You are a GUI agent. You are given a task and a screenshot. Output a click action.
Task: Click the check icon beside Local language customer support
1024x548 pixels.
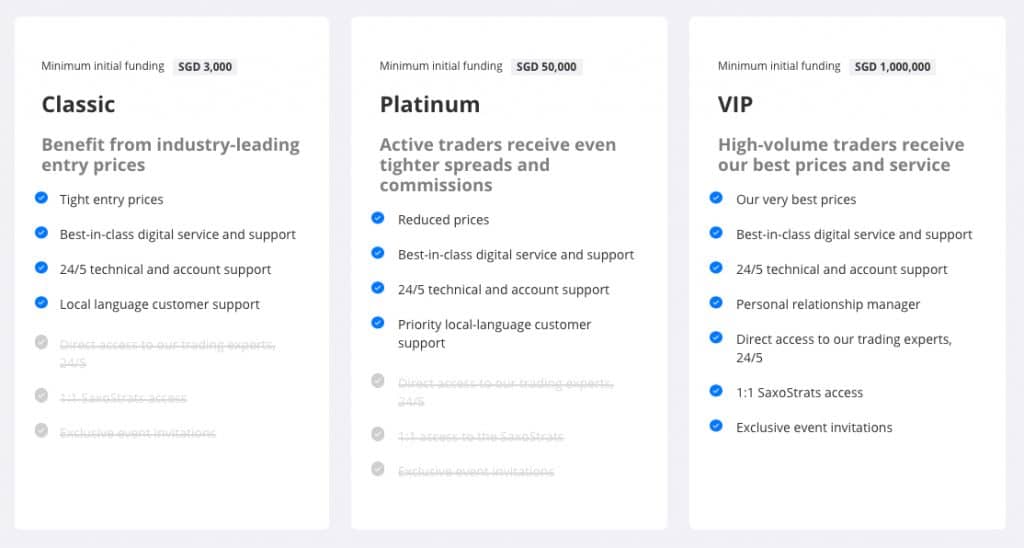[x=41, y=302]
